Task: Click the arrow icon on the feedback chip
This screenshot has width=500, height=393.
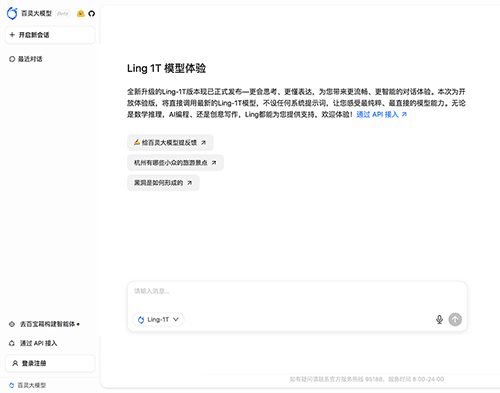Action: (x=203, y=143)
